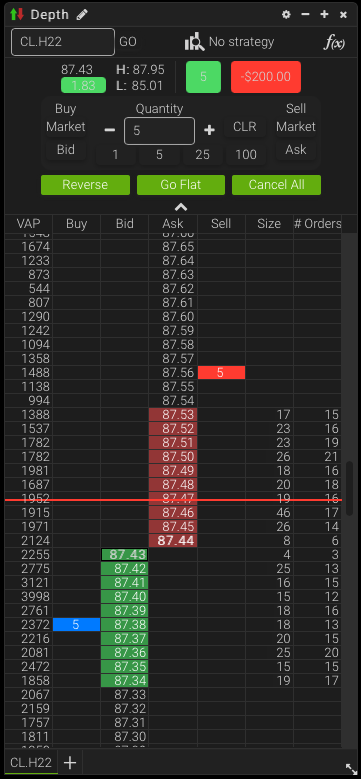Collapse the order panel with up chevron
This screenshot has width=361, height=779.
pos(181,207)
